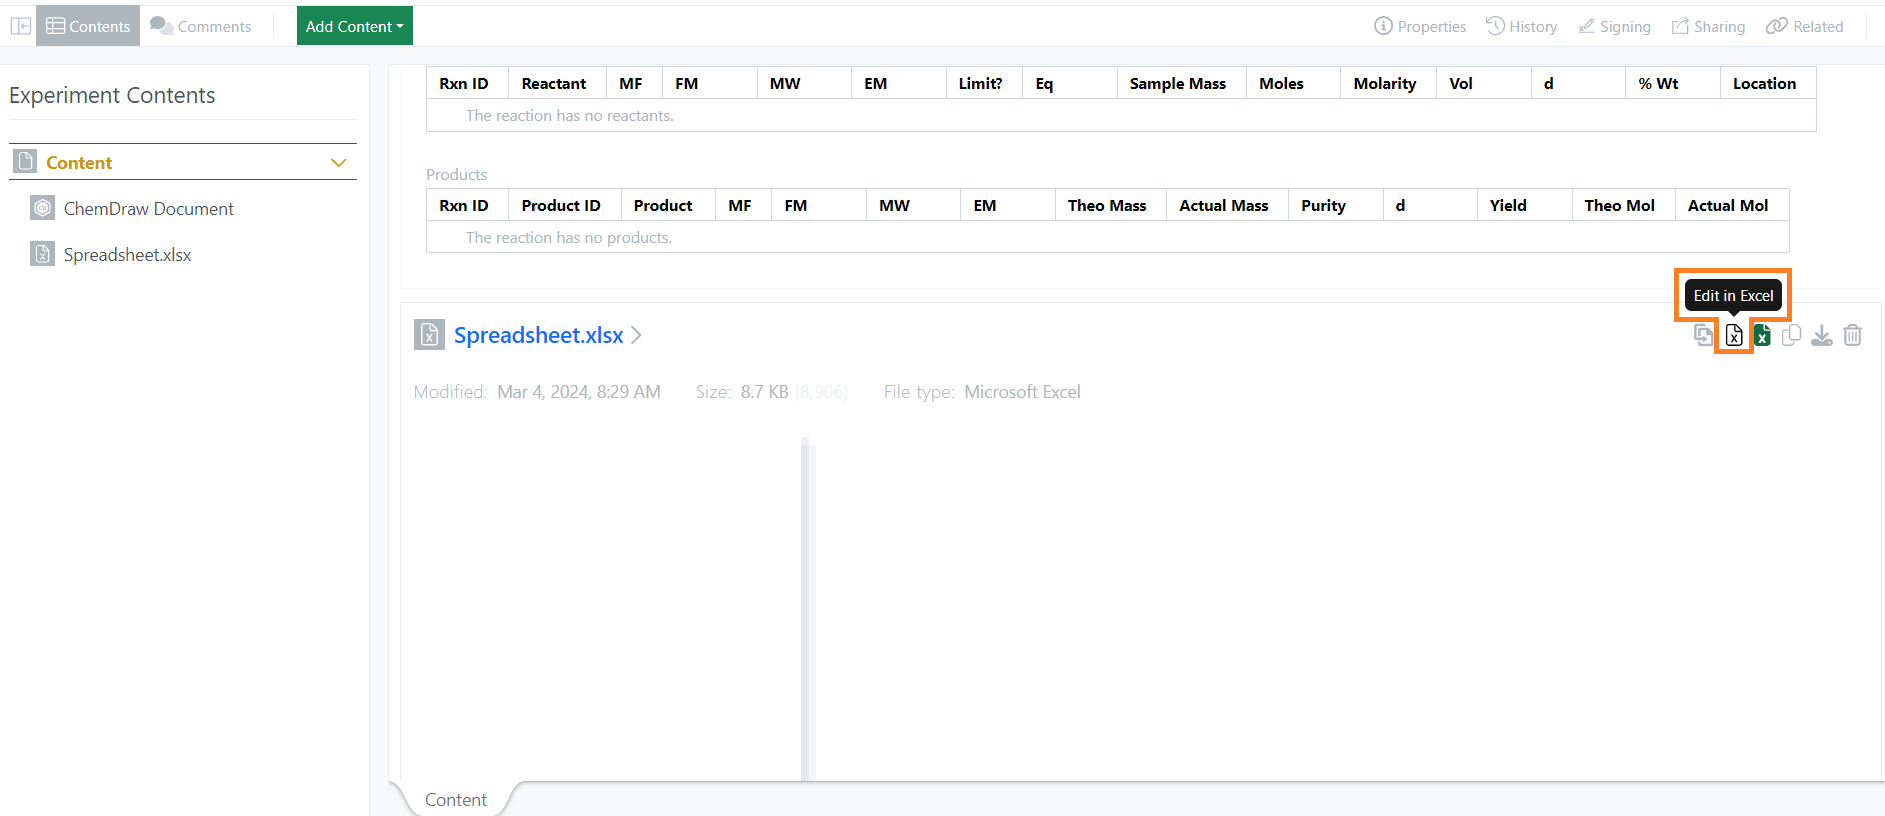
Task: Open the Add Content dropdown
Action: (x=354, y=26)
